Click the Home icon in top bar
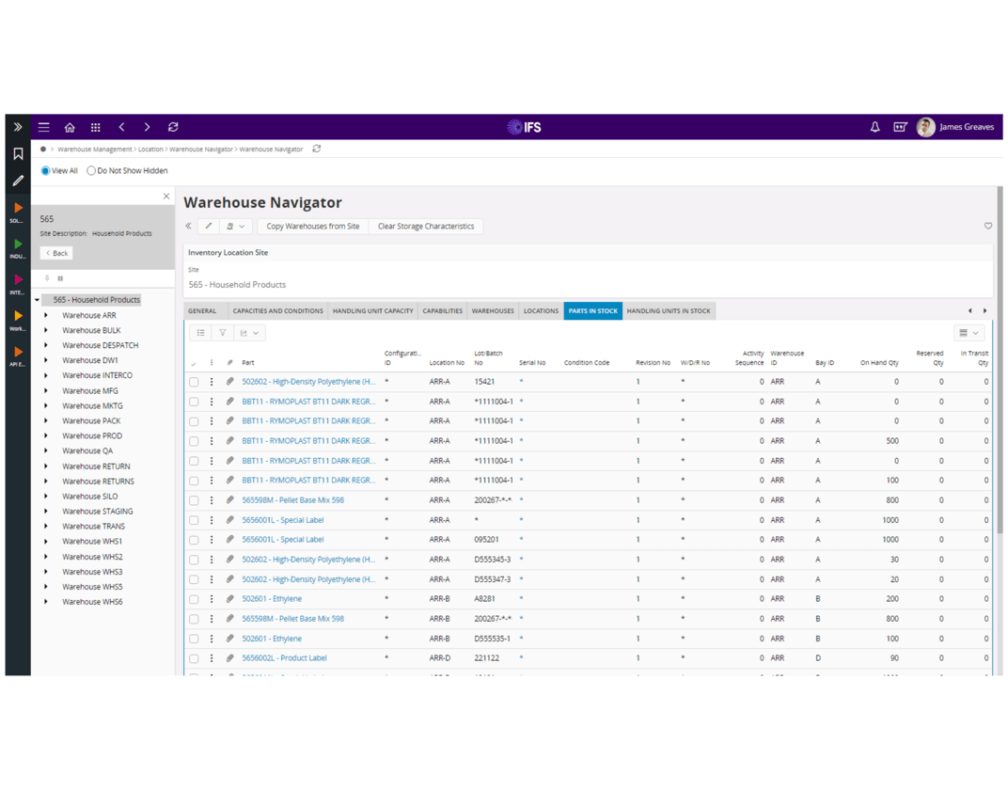This screenshot has width=1008, height=790. 69,127
